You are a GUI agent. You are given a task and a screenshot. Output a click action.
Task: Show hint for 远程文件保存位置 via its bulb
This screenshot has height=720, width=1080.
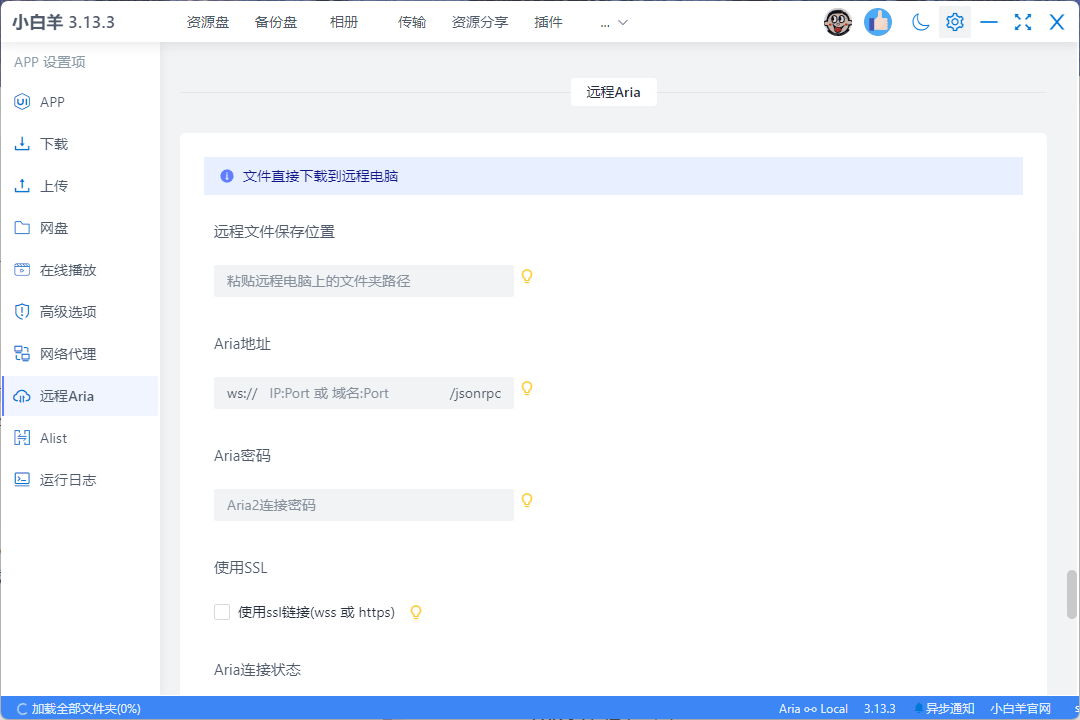527,277
